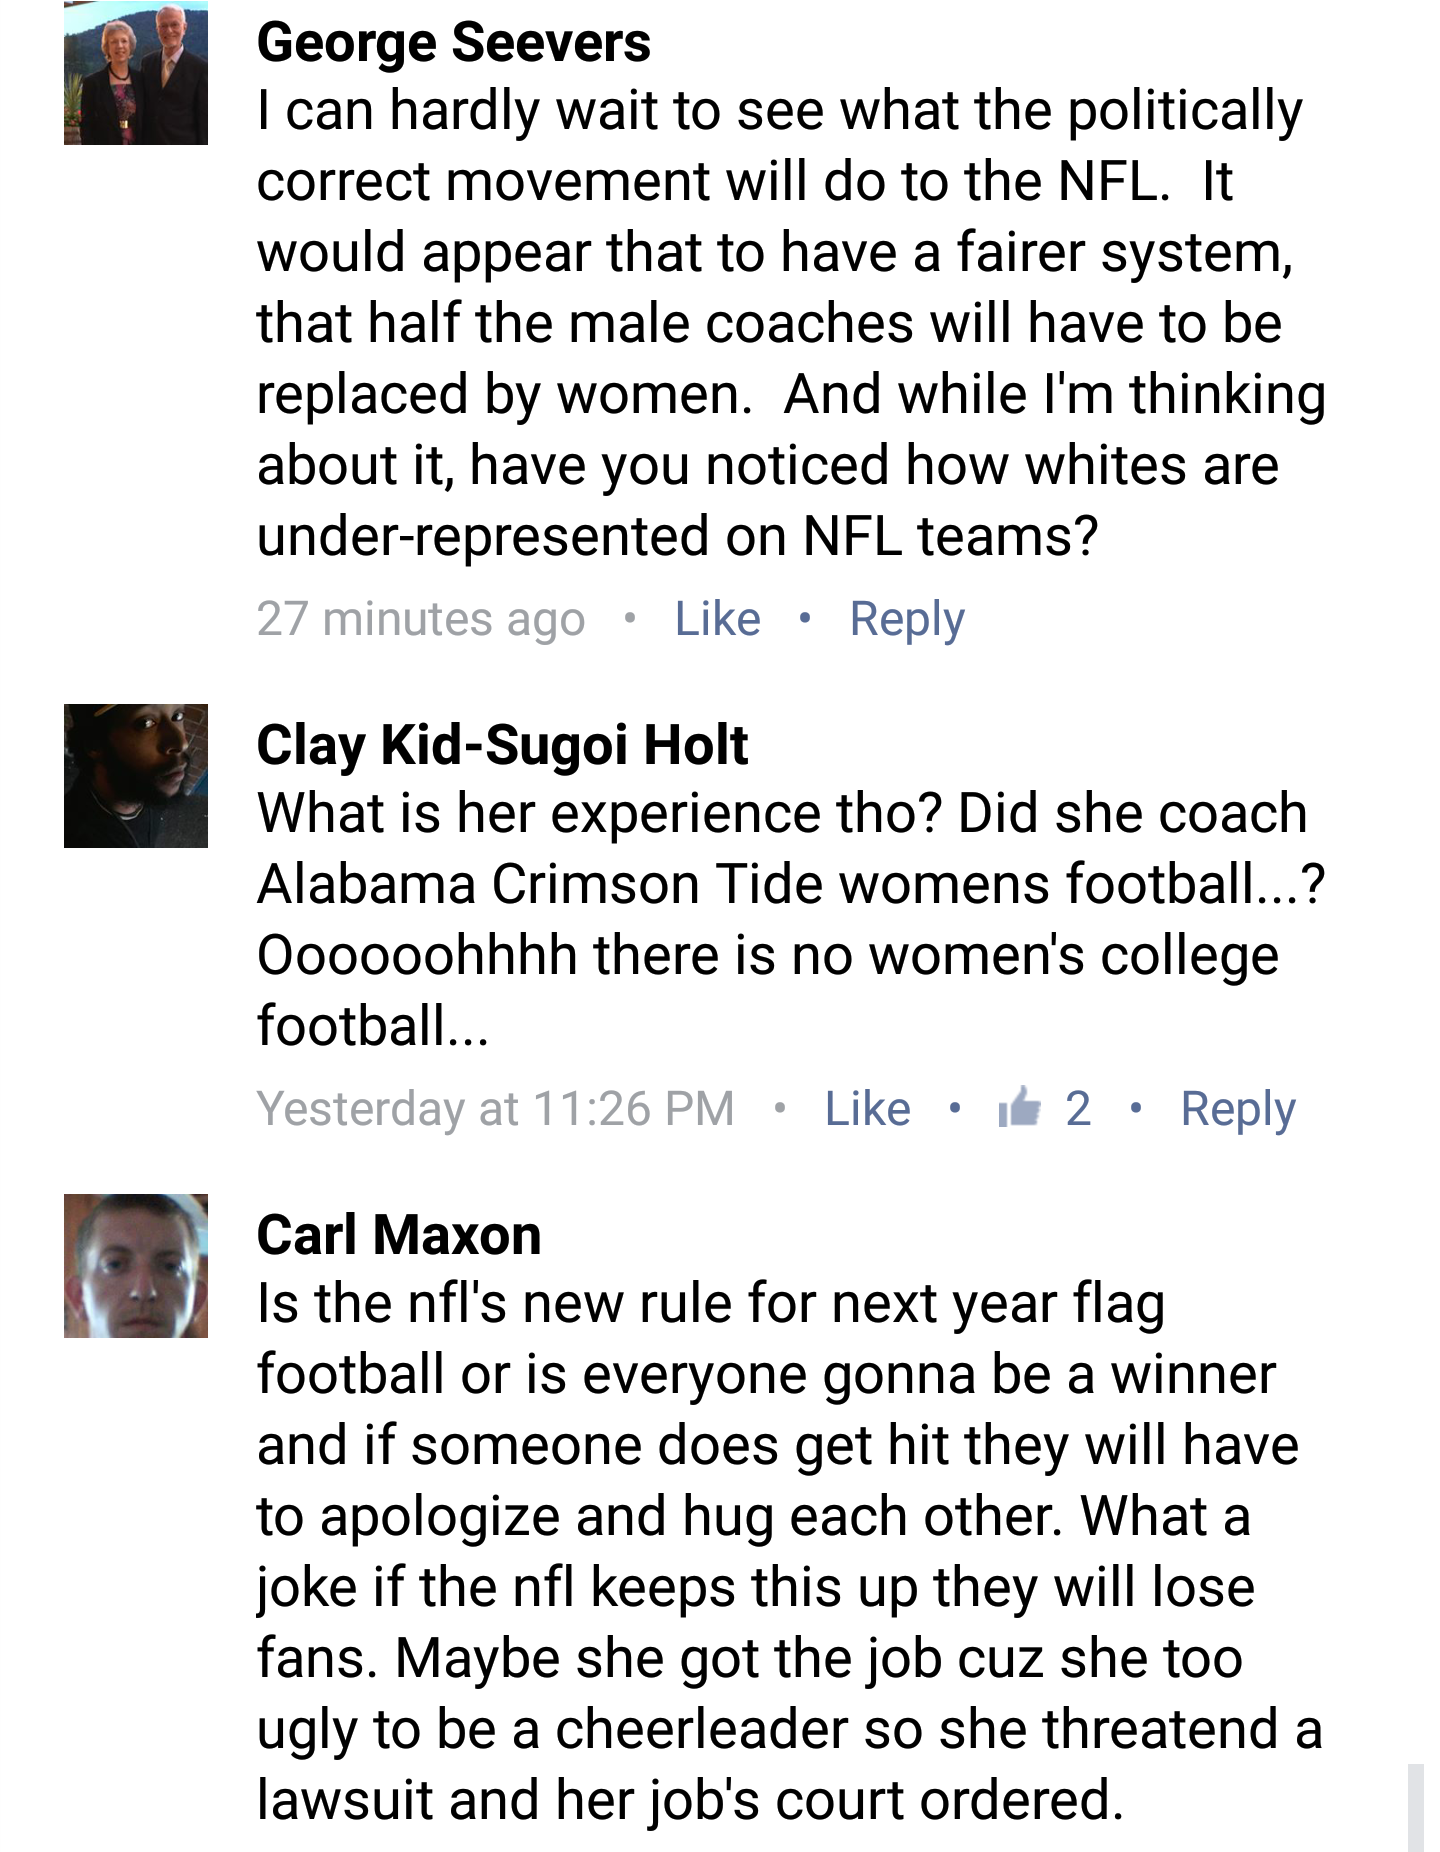1440x1852 pixels.
Task: Click the "27 minutes ago" timestamp
Action: [421, 619]
